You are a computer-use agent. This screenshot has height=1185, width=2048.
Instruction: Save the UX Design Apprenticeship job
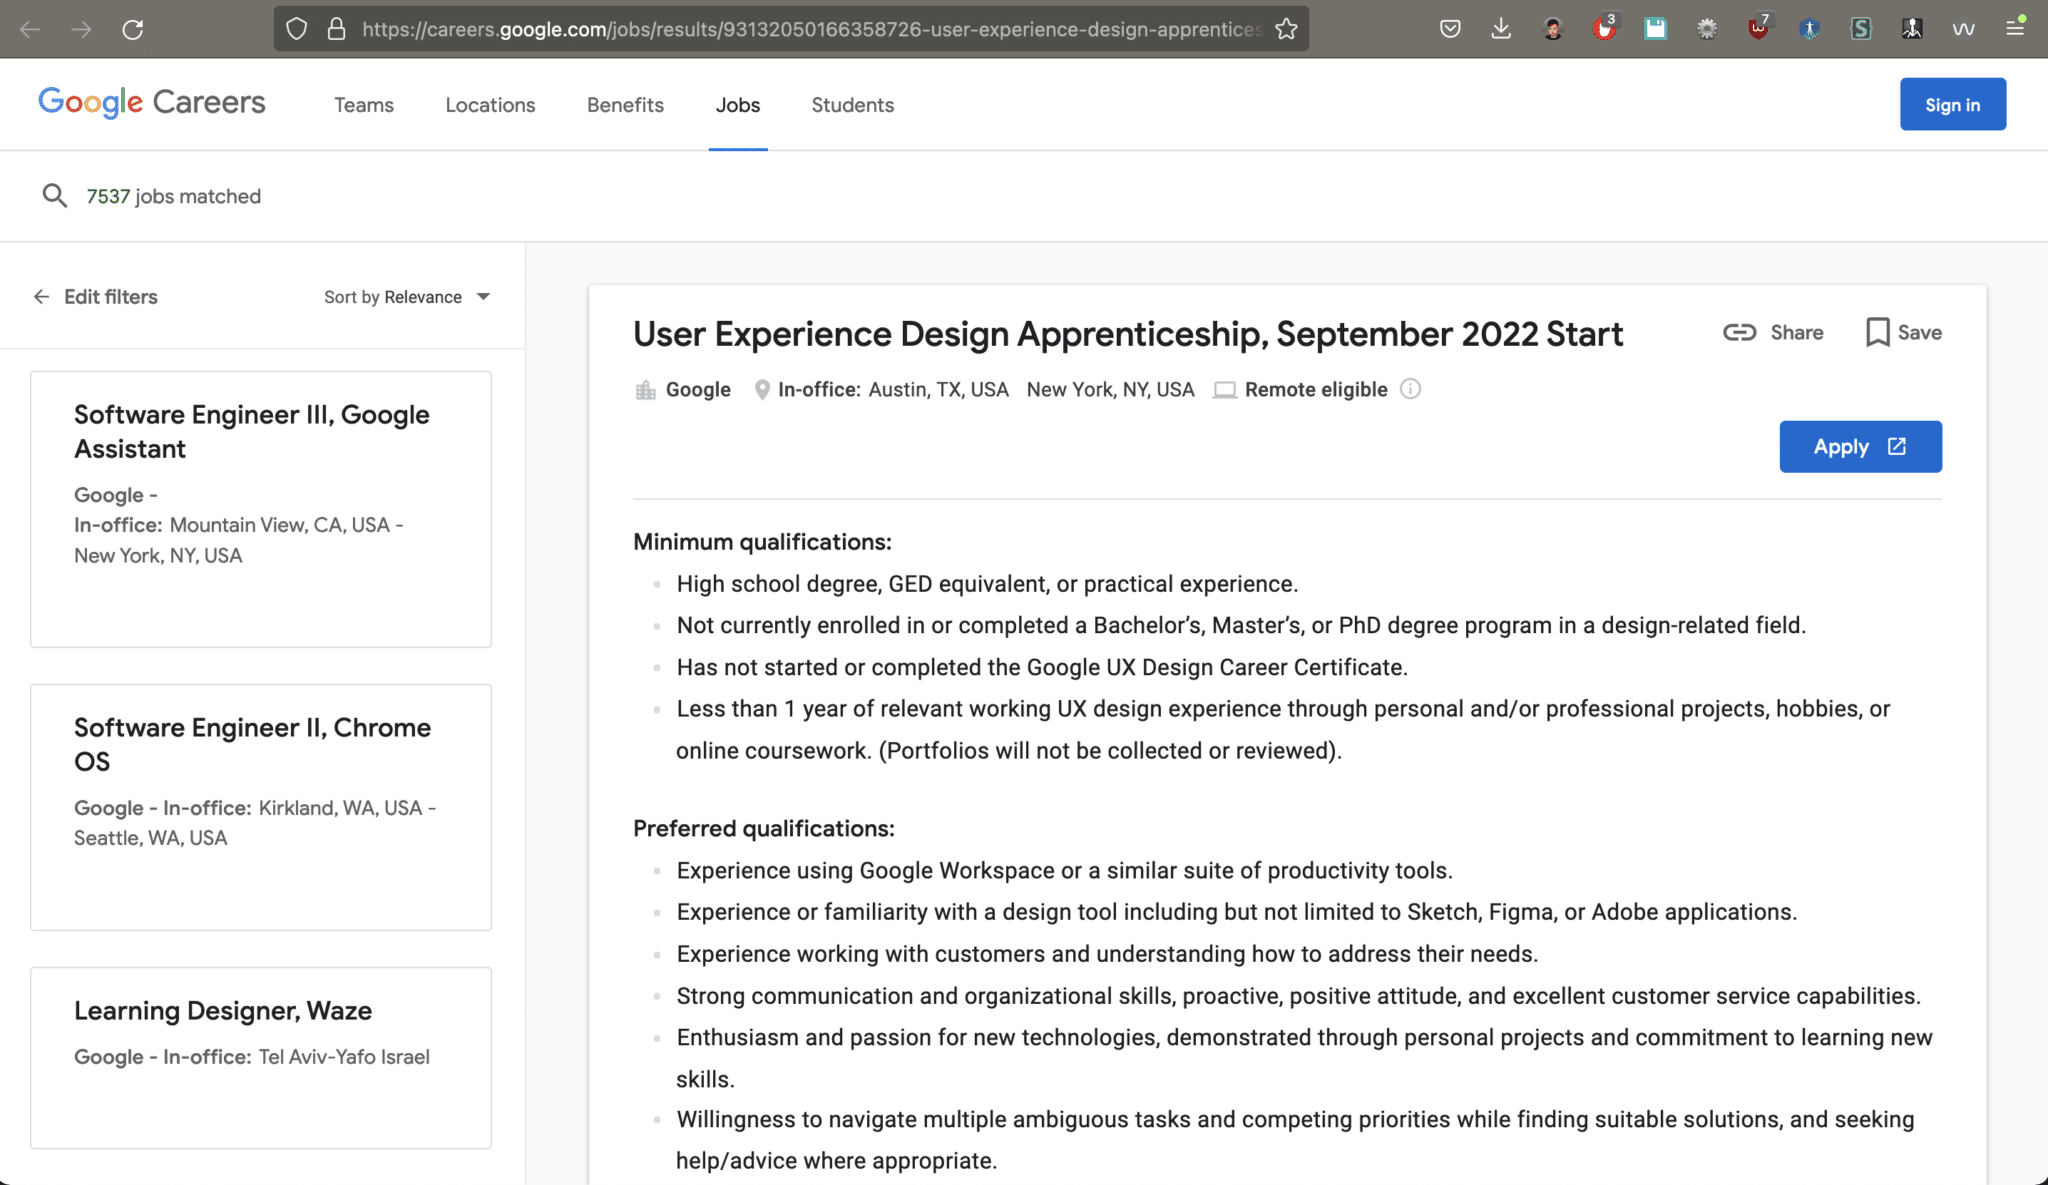1901,332
